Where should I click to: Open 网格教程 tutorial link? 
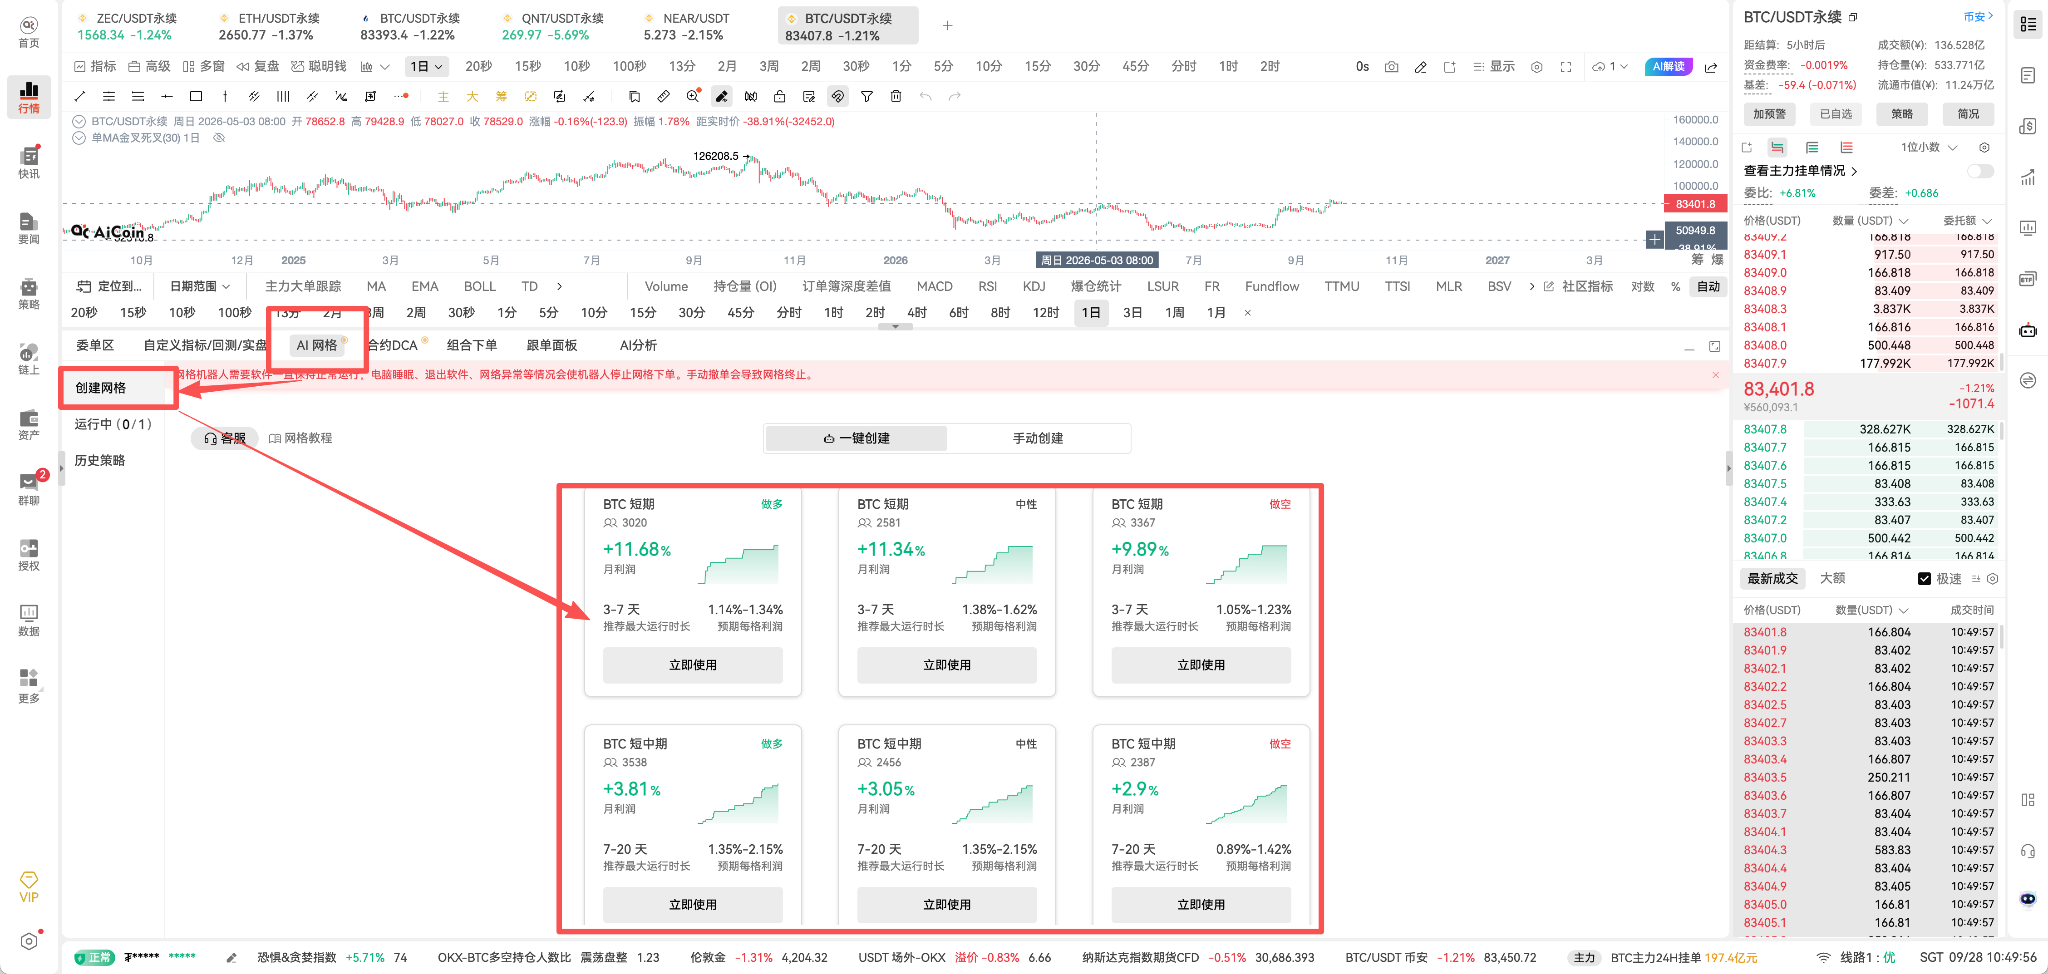(x=301, y=438)
